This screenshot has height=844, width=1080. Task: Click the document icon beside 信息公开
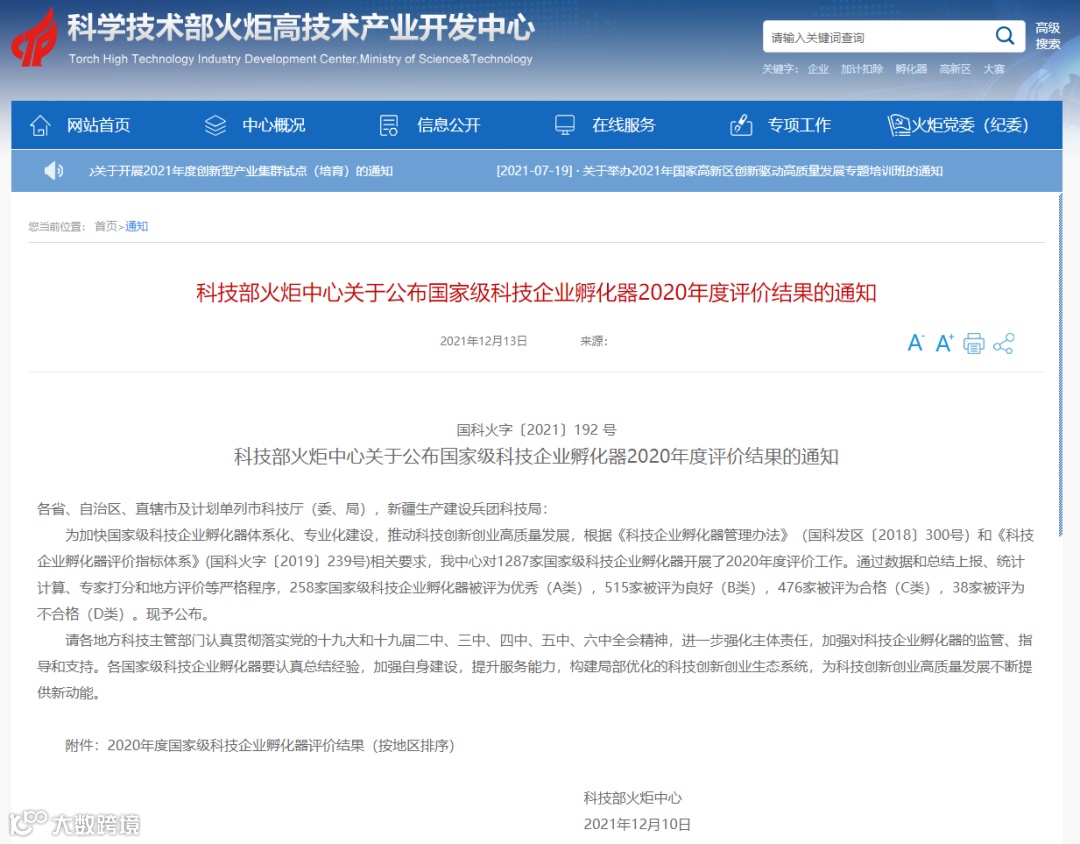point(389,125)
